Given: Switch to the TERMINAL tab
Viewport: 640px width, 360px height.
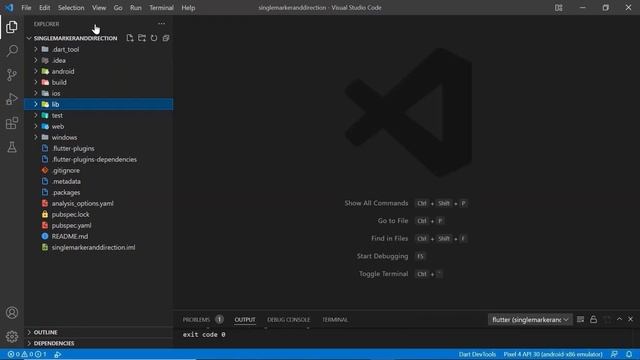Looking at the screenshot, I should [335, 320].
